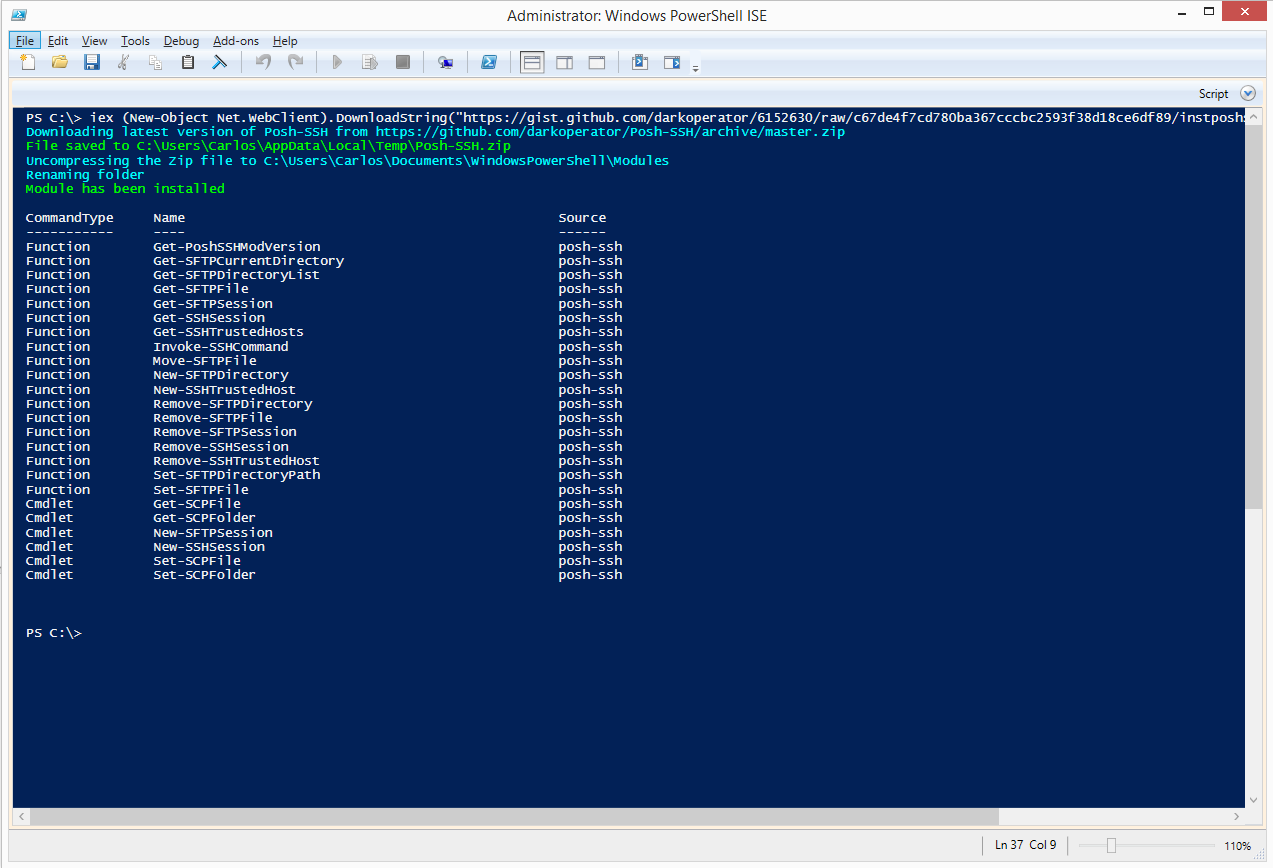Open the toolbar overflow options arrow
The width and height of the screenshot is (1273, 868).
point(696,68)
